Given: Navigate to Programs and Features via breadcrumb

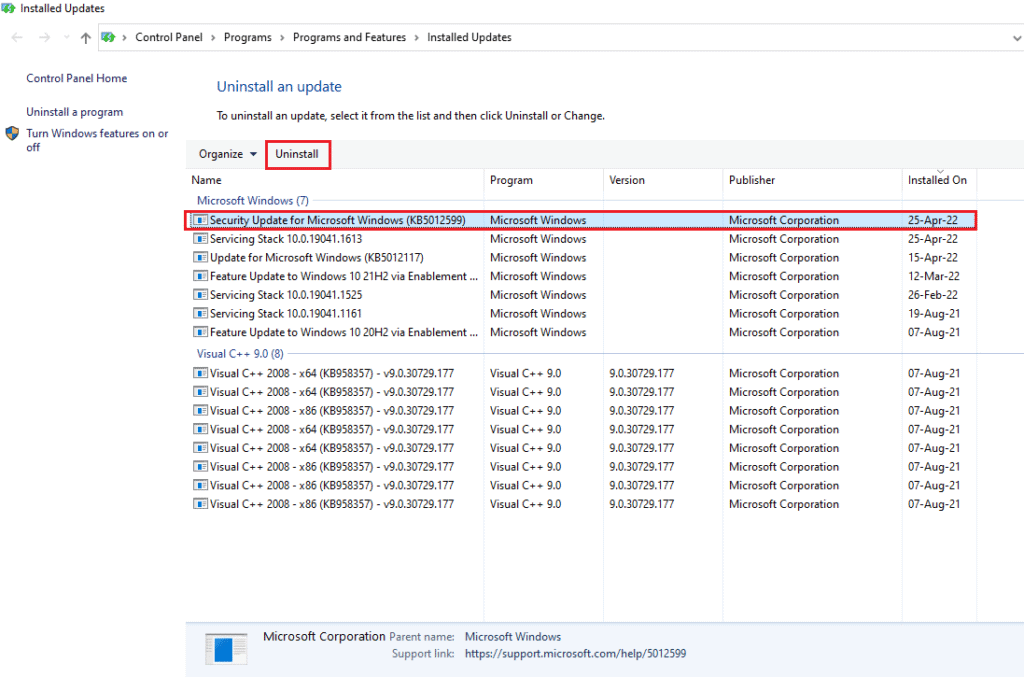Looking at the screenshot, I should [x=349, y=37].
